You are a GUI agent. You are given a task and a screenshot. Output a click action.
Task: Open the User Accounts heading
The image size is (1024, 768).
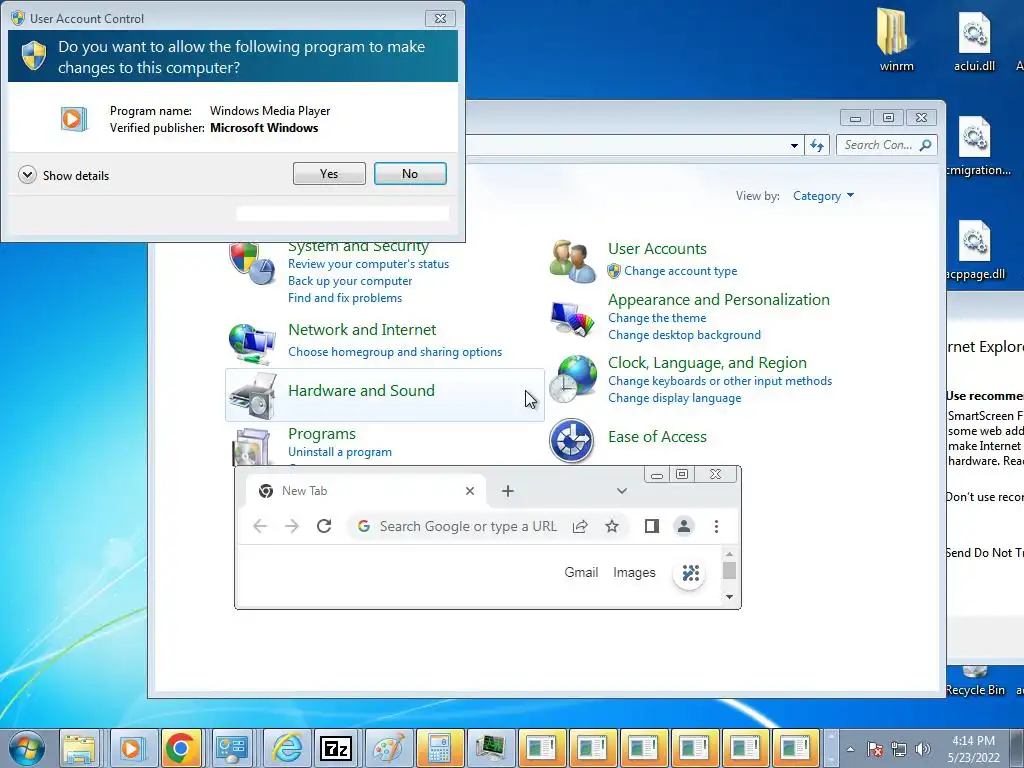tap(657, 249)
